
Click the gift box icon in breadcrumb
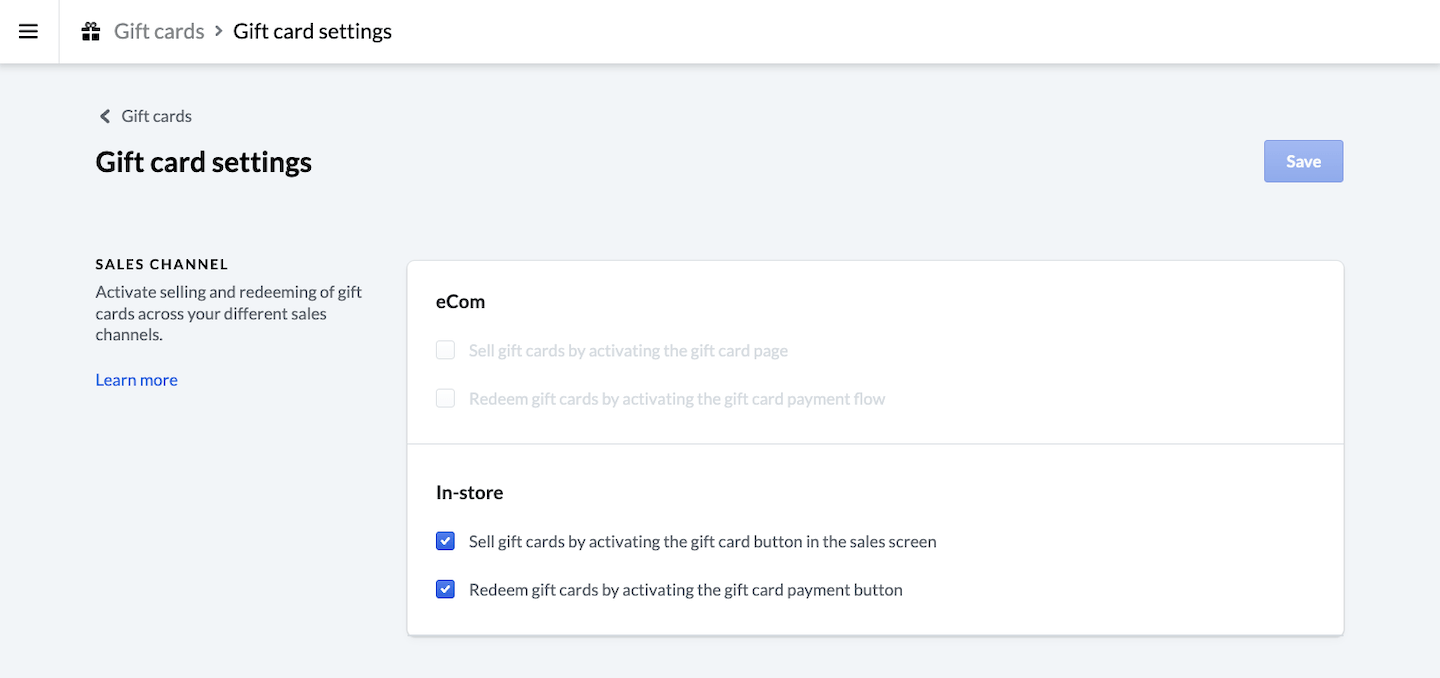click(91, 31)
